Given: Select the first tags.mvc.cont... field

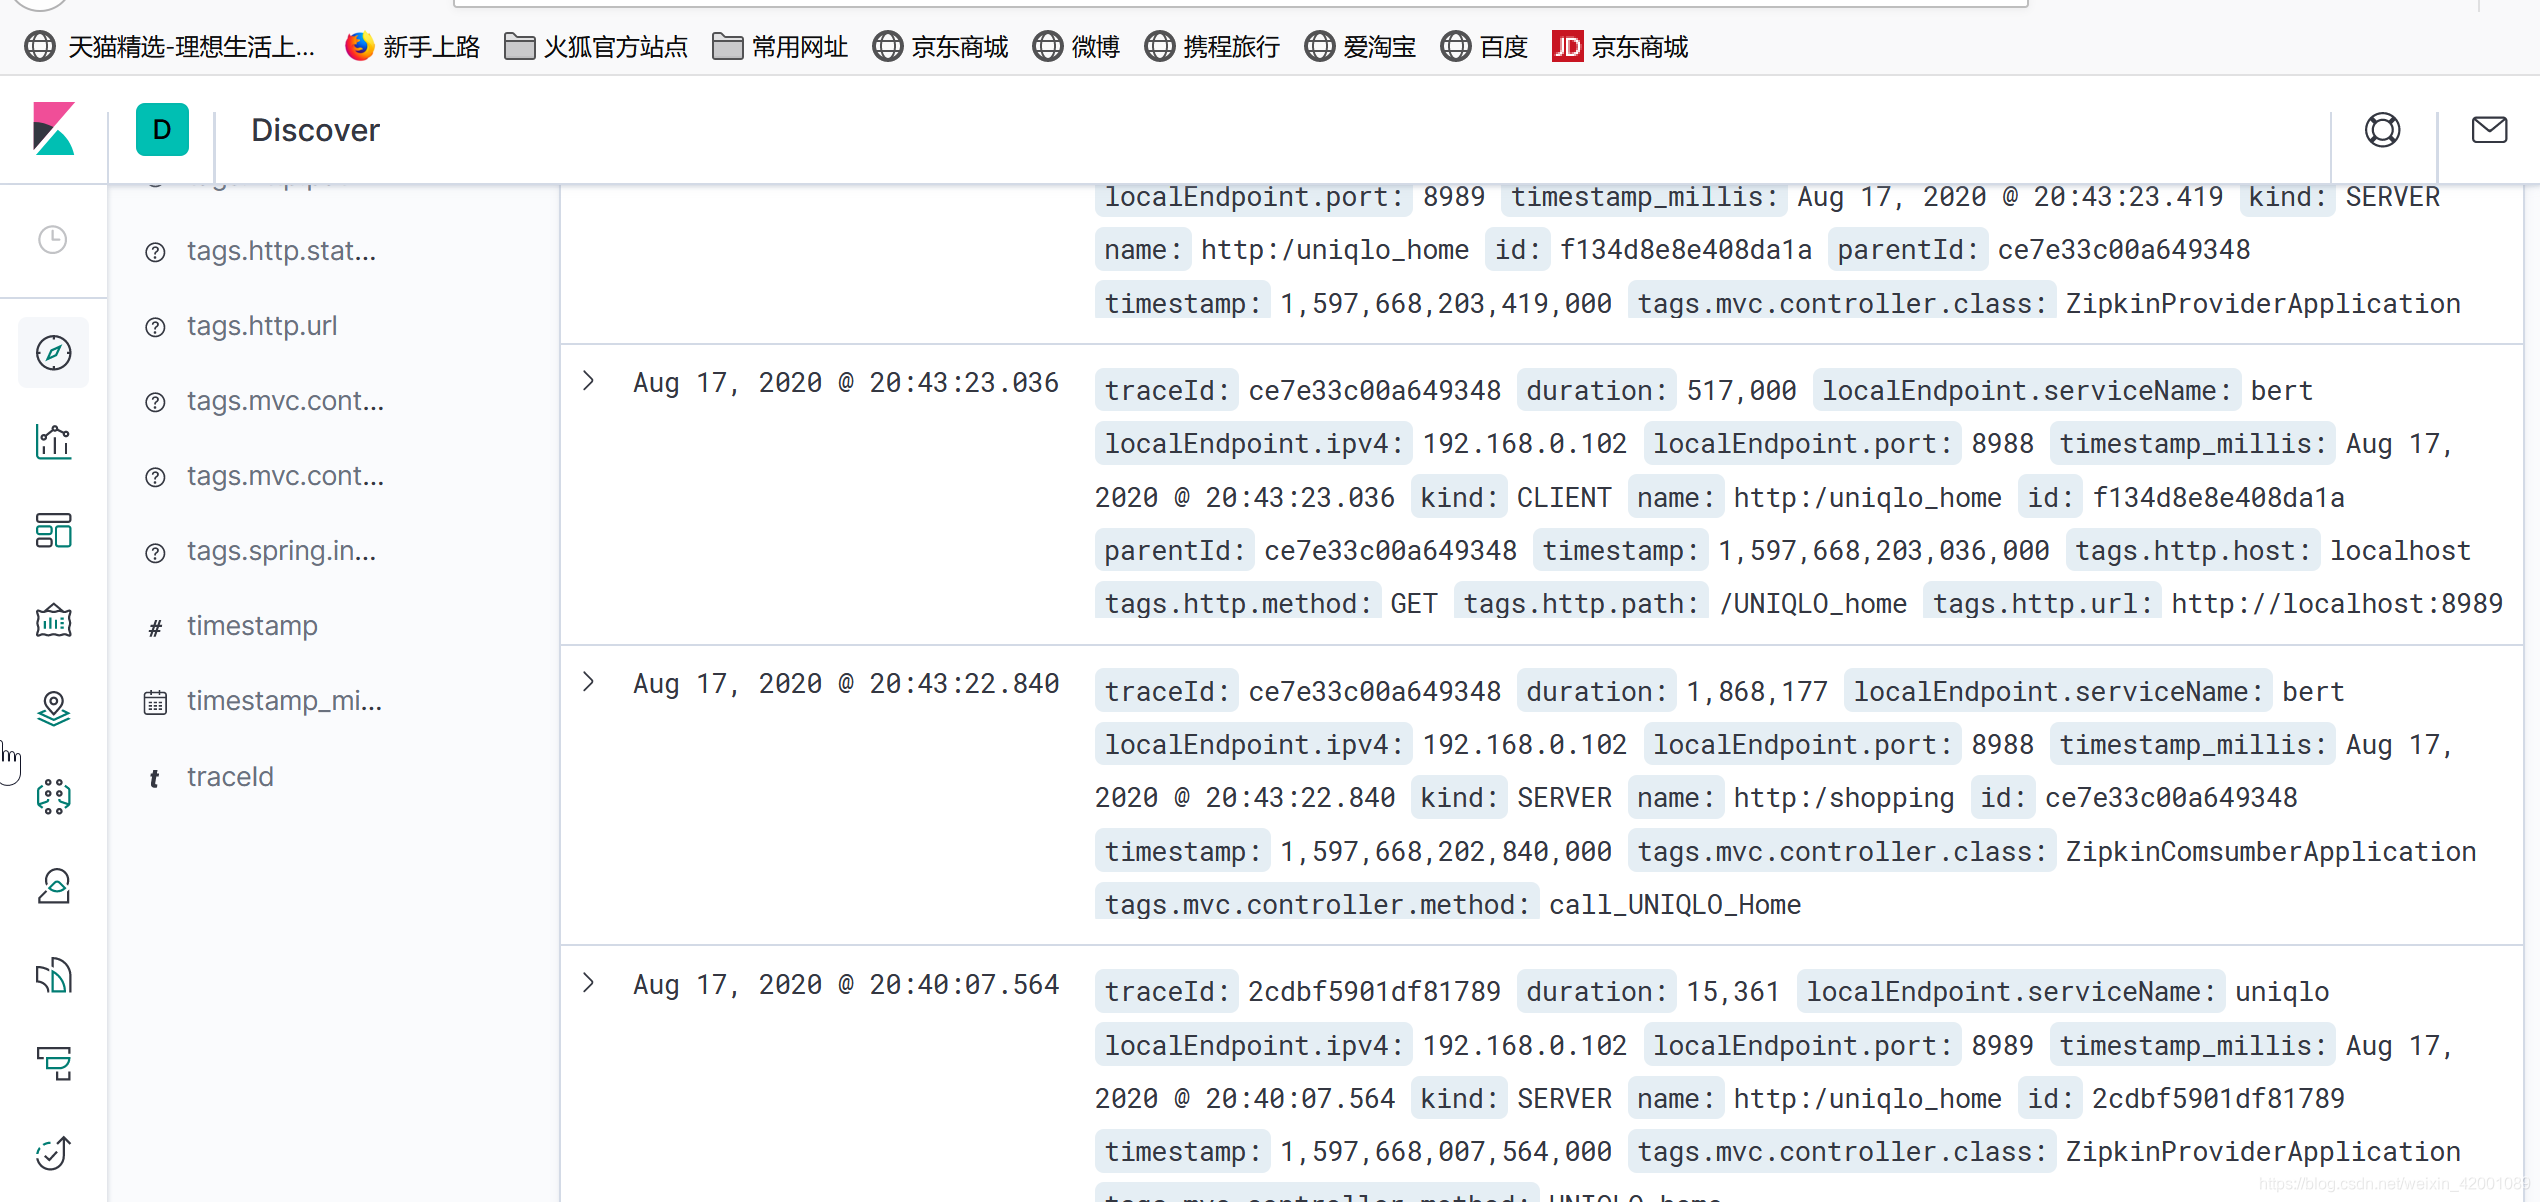Looking at the screenshot, I should [x=285, y=401].
